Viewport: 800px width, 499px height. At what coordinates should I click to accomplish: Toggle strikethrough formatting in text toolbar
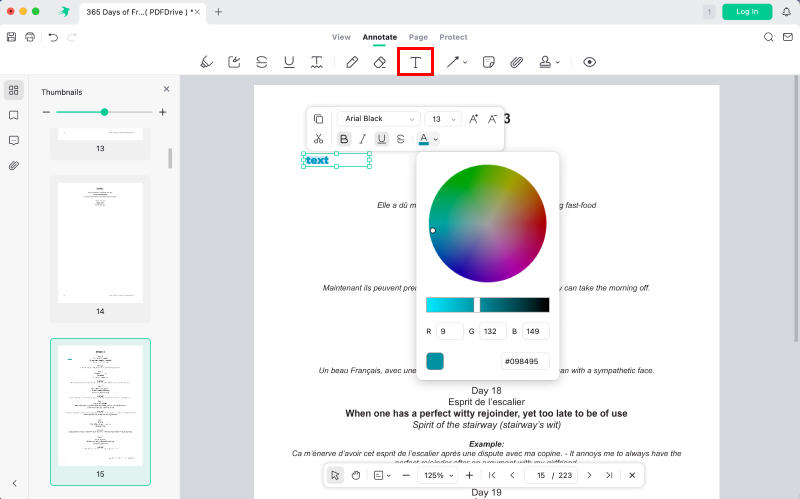[401, 139]
